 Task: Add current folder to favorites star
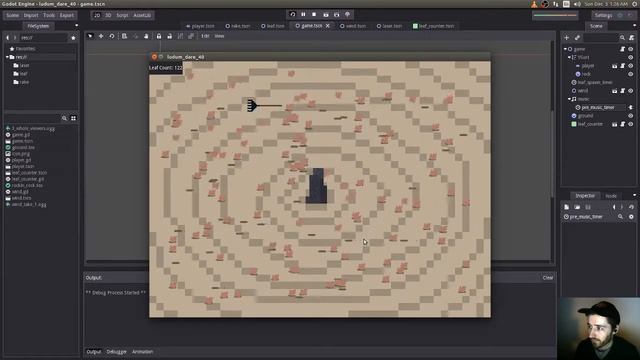[x=73, y=38]
